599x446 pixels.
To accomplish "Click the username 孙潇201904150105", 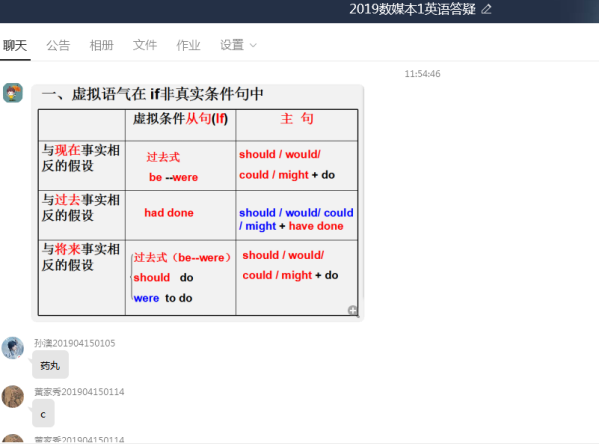I will 74,343.
